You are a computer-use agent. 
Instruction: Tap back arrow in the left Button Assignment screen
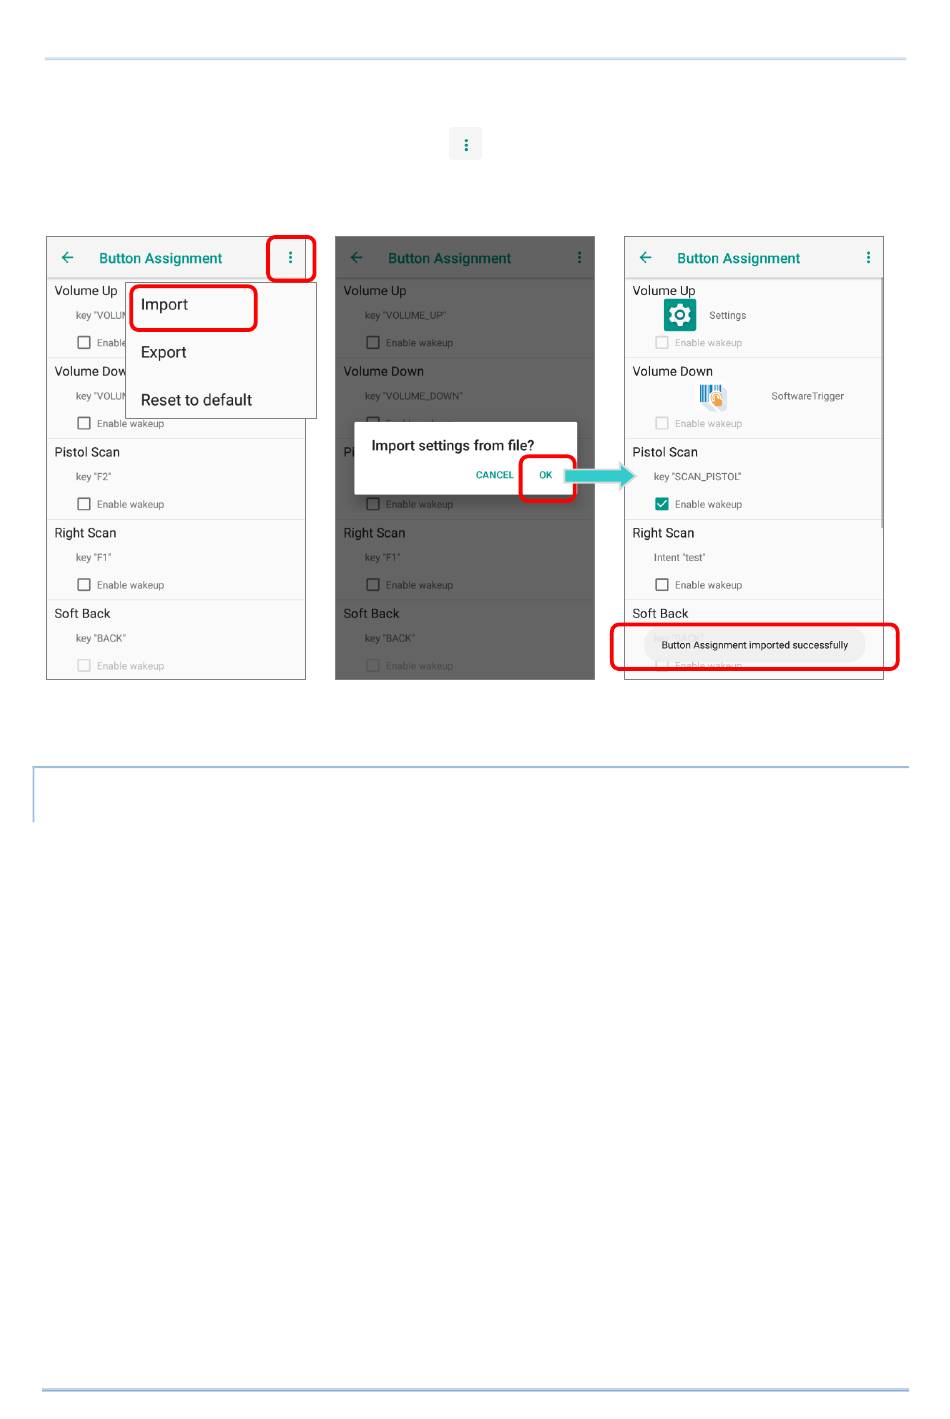click(68, 258)
